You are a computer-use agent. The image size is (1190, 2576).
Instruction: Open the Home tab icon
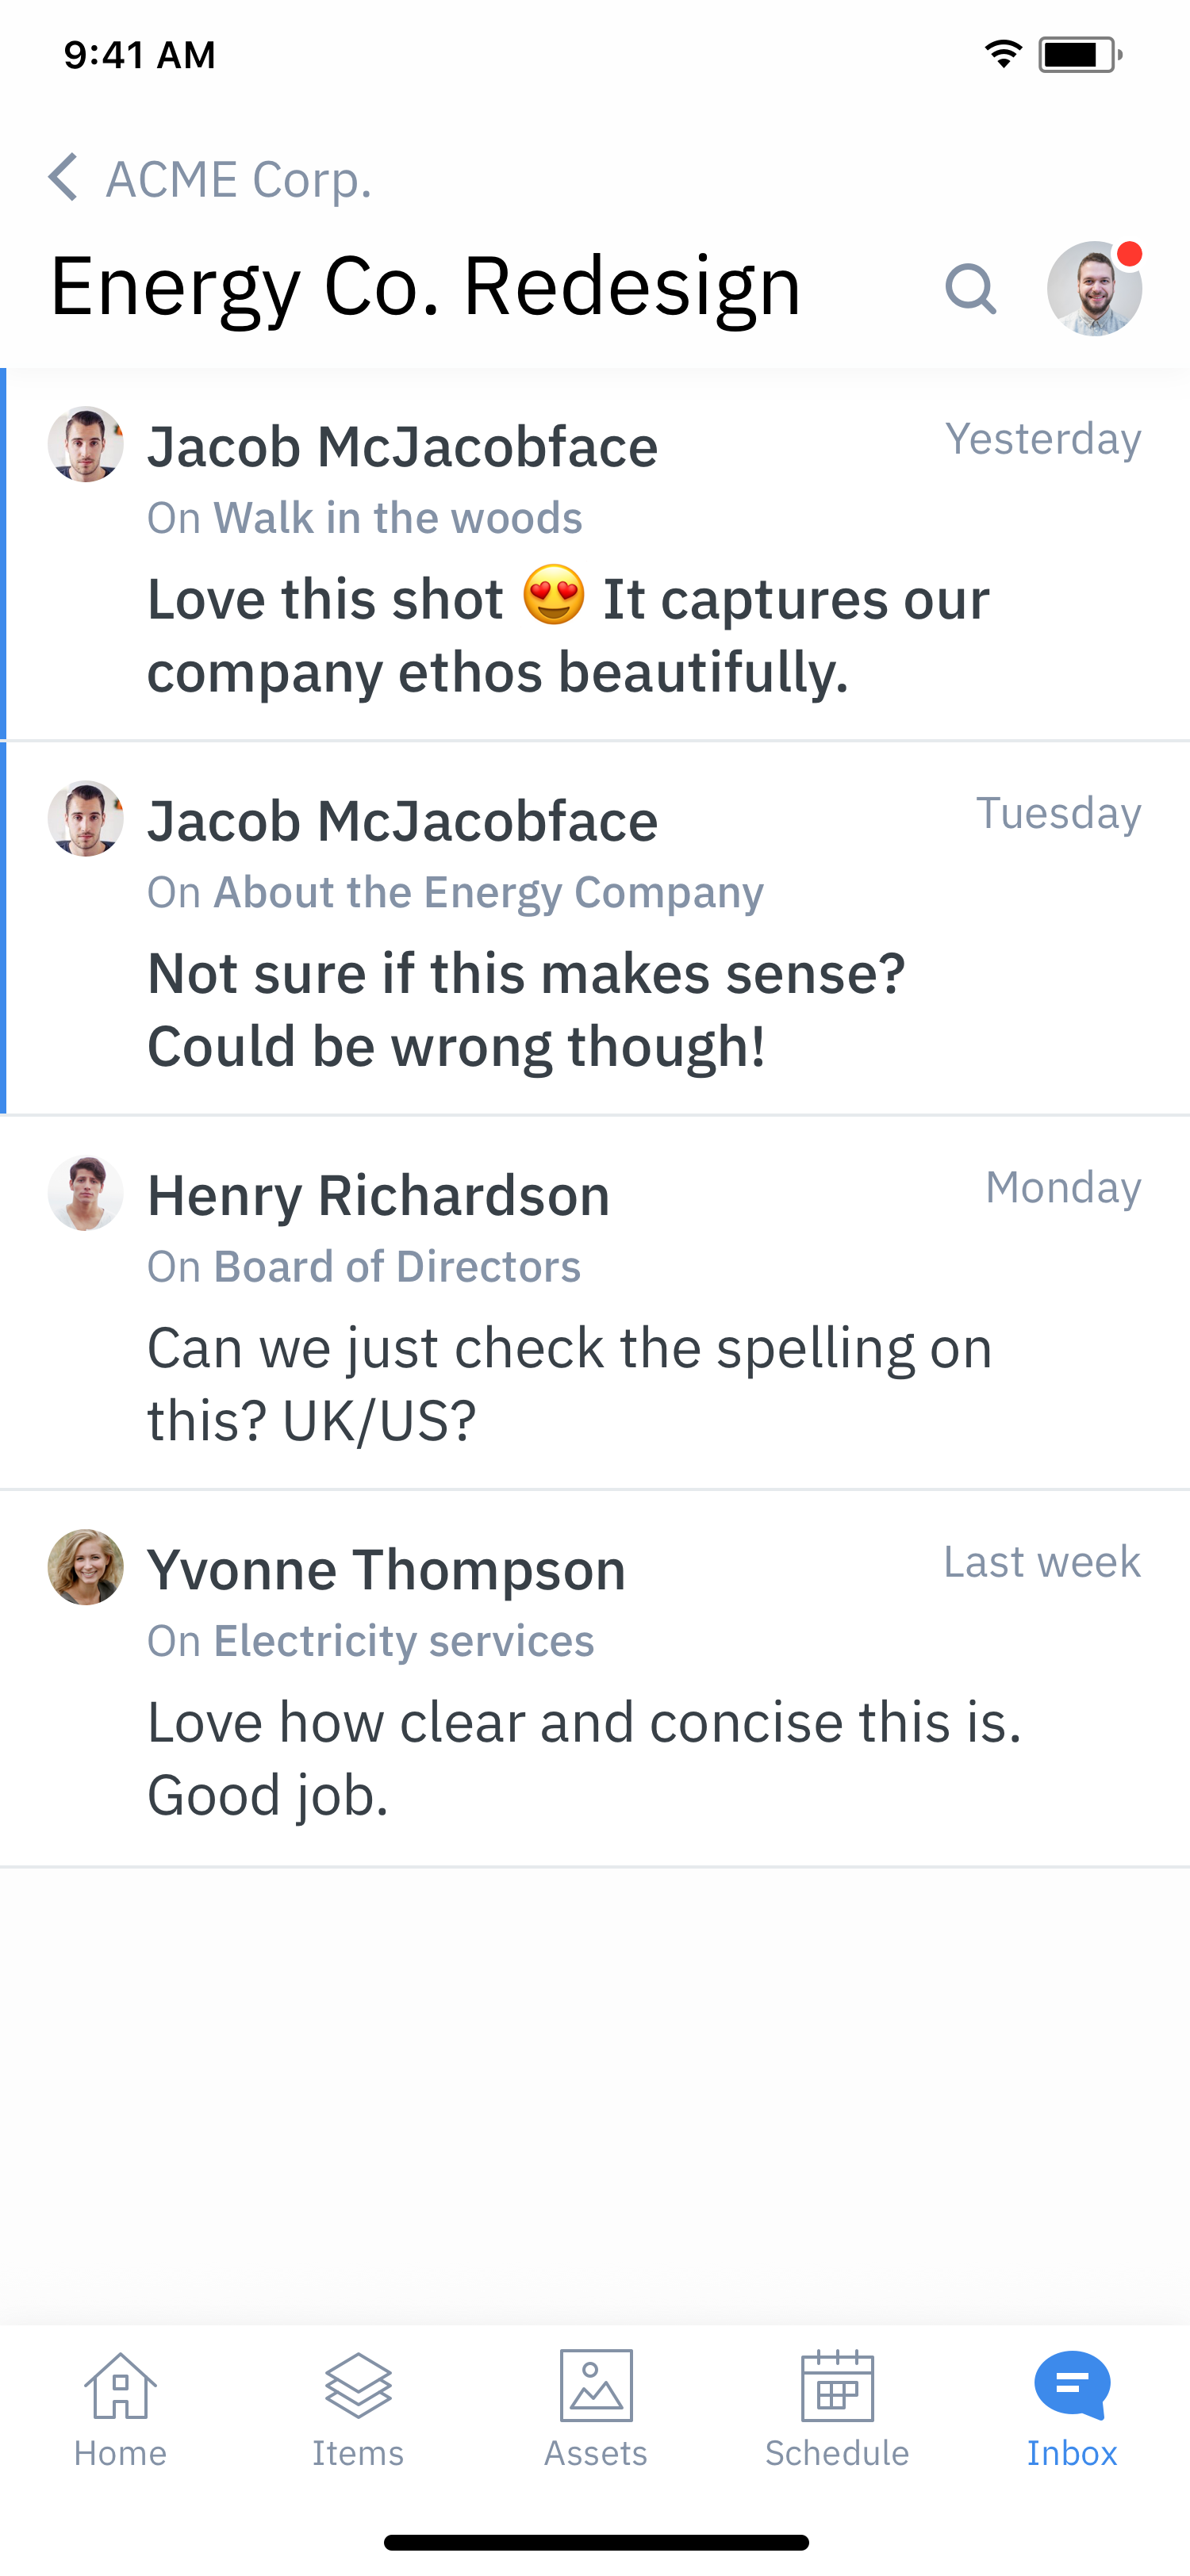[120, 2386]
